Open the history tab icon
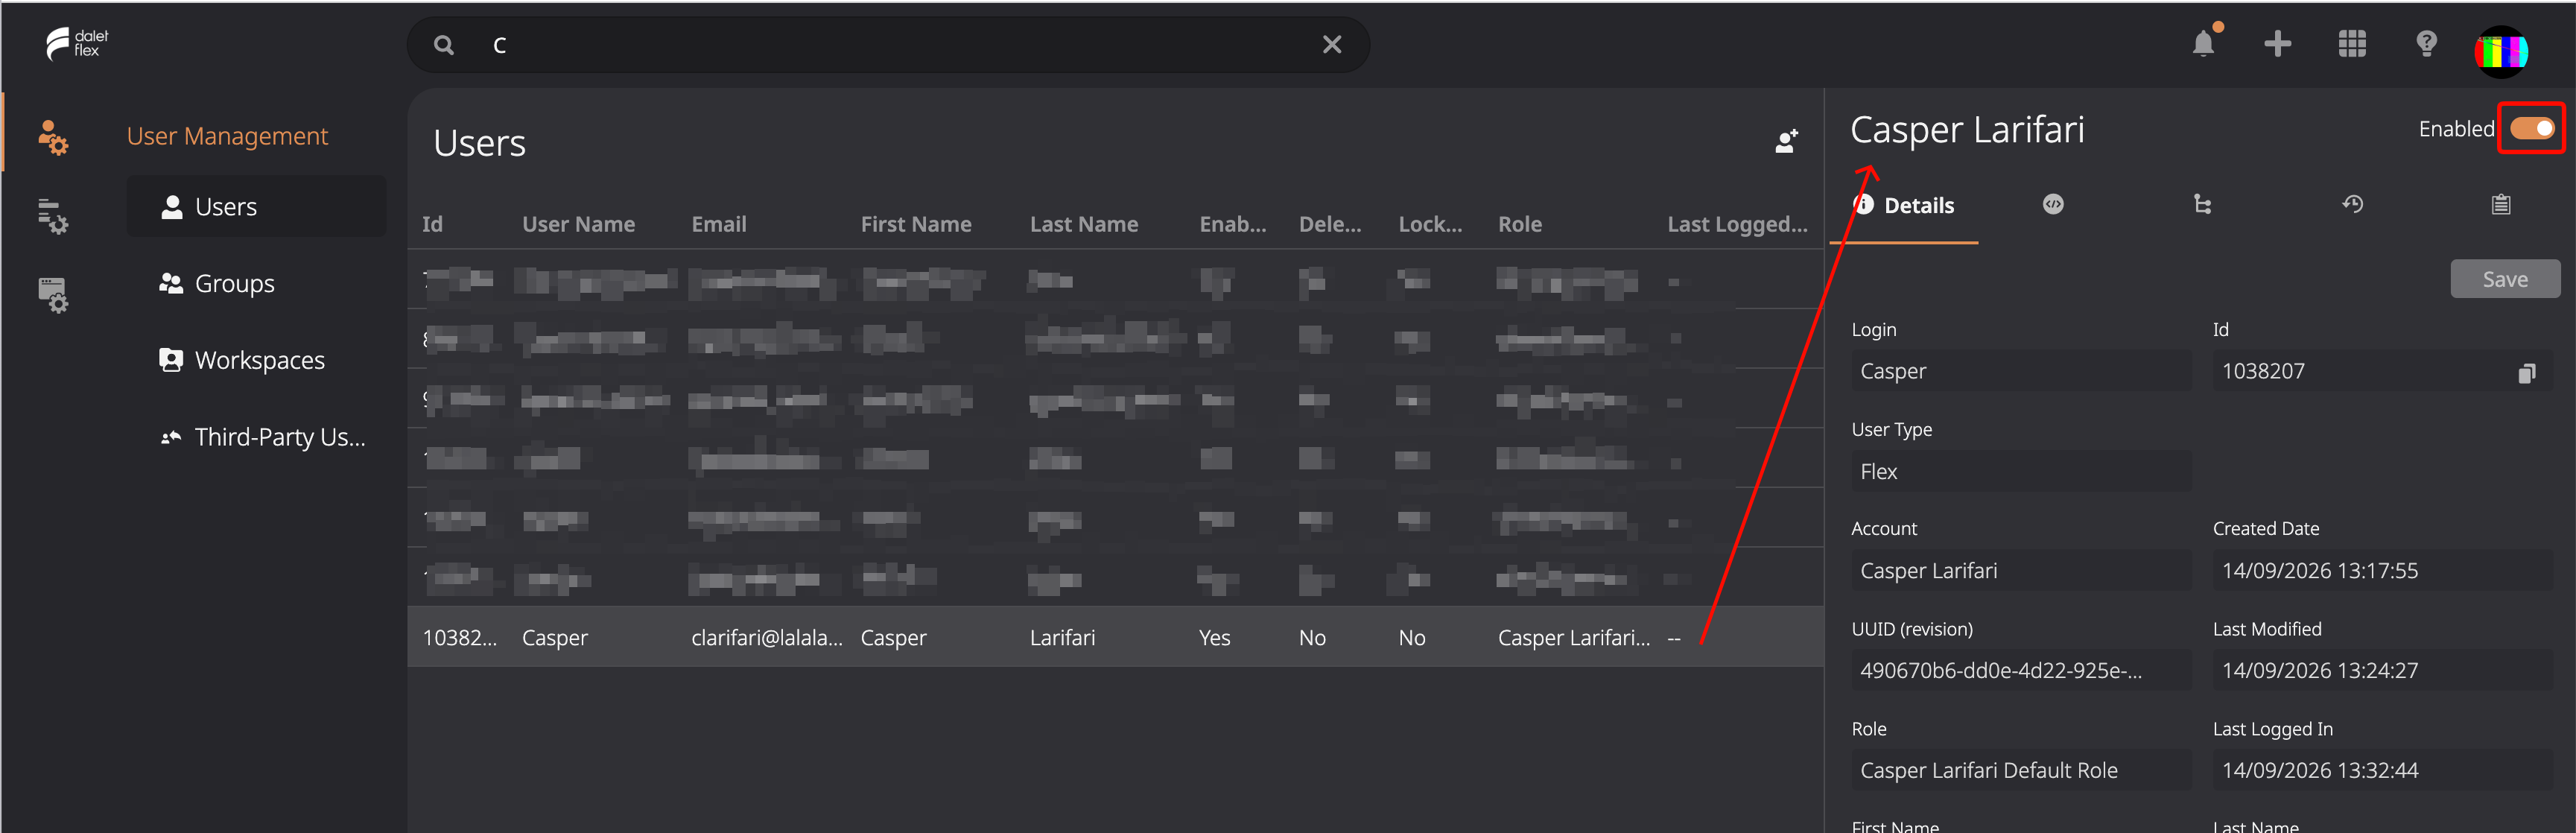The image size is (2576, 833). click(x=2352, y=205)
